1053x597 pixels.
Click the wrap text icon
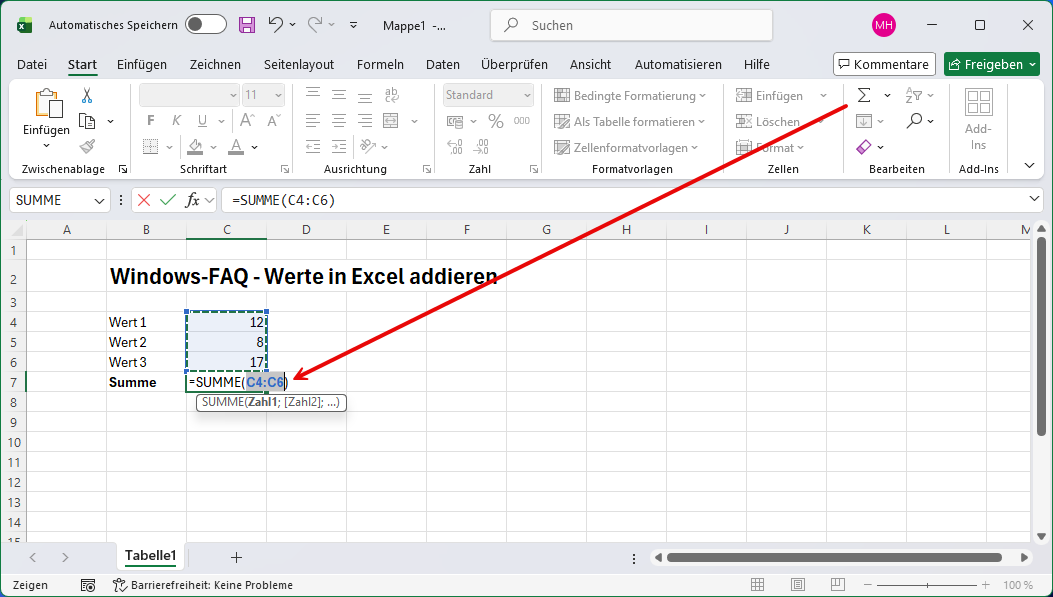tap(391, 95)
